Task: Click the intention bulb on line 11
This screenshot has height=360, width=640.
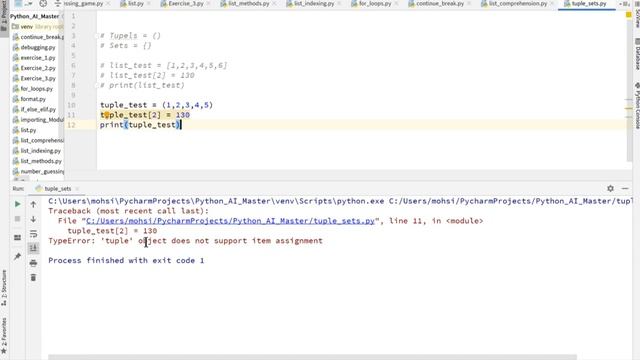Action: 106,115
